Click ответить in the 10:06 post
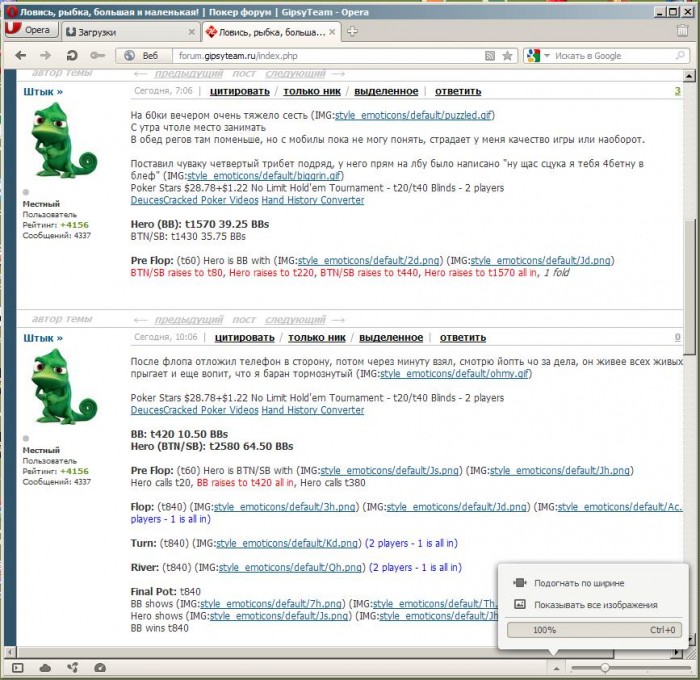The width and height of the screenshot is (700, 680). [x=463, y=338]
